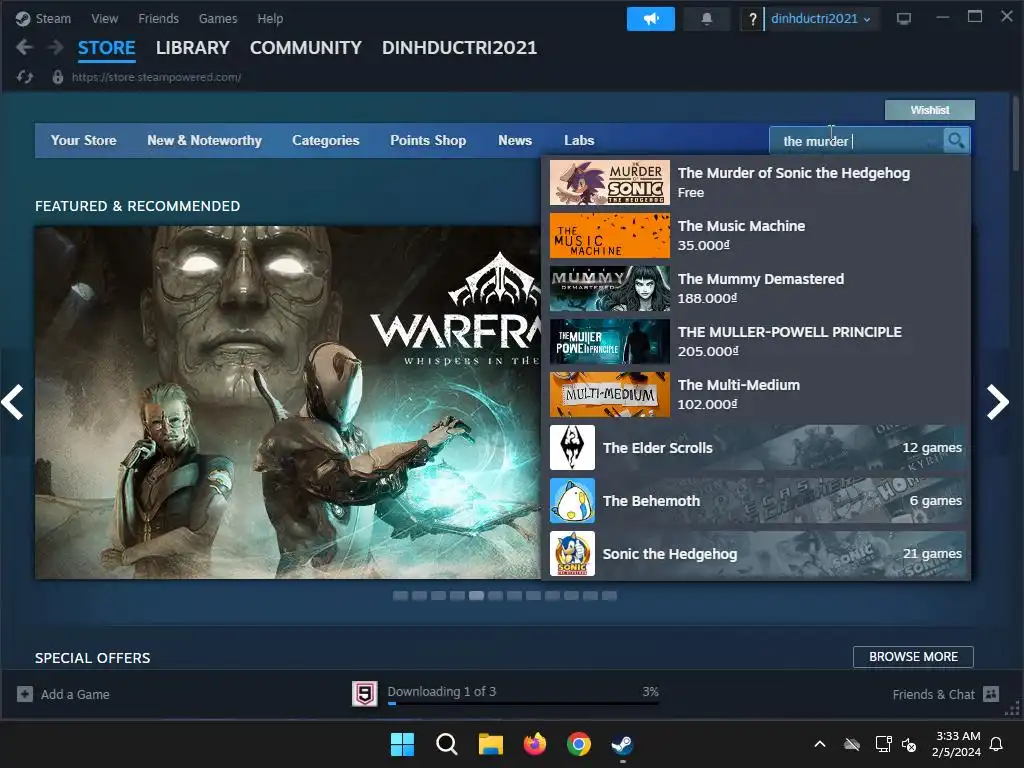Click into the store search field
This screenshot has width=1024, height=768.
pos(856,140)
